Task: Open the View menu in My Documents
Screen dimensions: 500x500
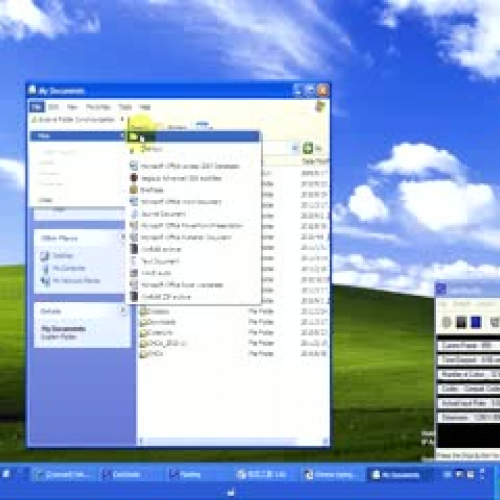Action: point(72,107)
